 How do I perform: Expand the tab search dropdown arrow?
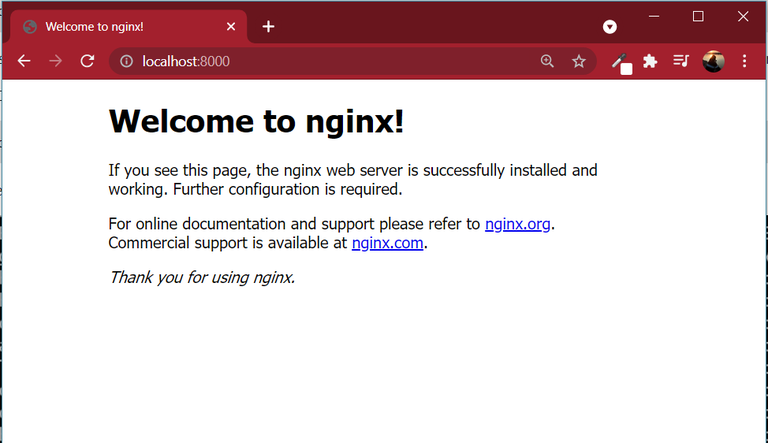click(610, 26)
